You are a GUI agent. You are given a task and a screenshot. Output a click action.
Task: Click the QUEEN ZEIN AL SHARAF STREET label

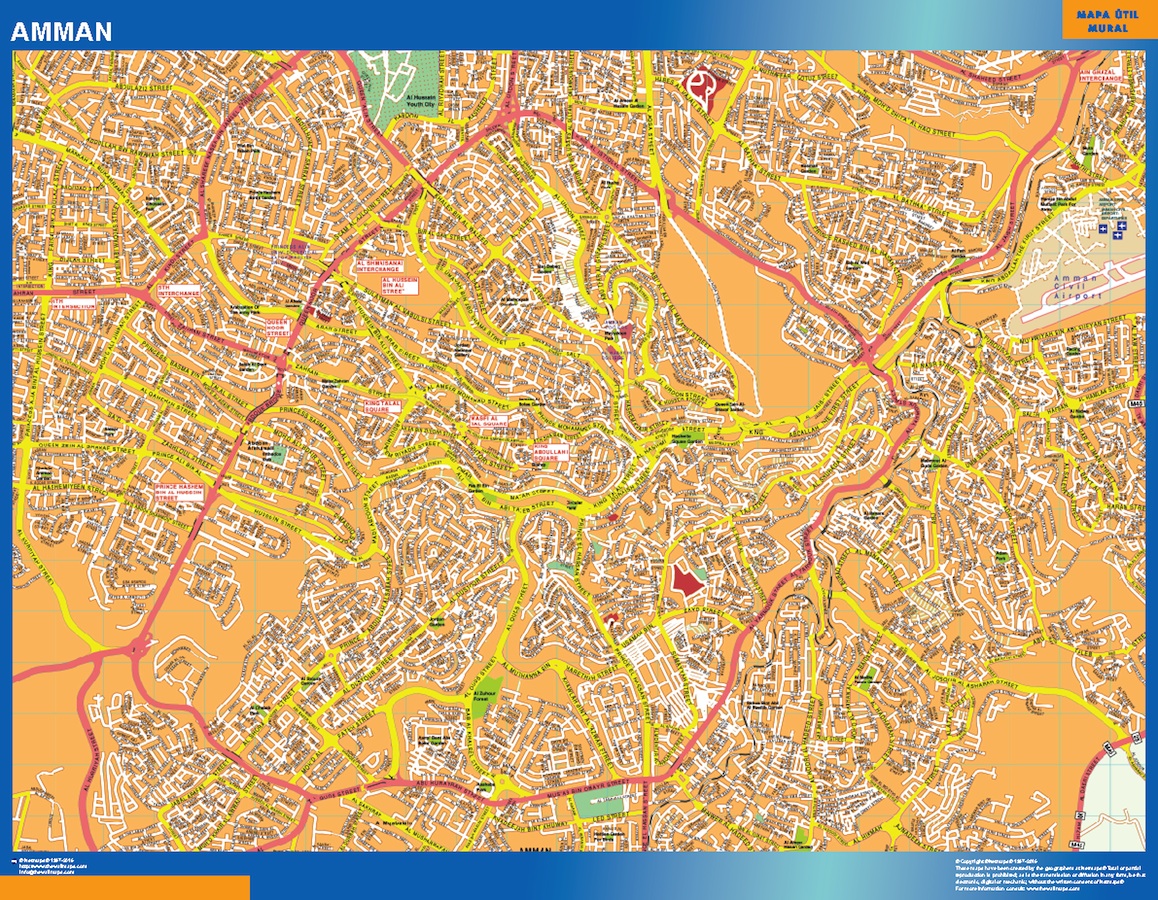pyautogui.click(x=89, y=447)
